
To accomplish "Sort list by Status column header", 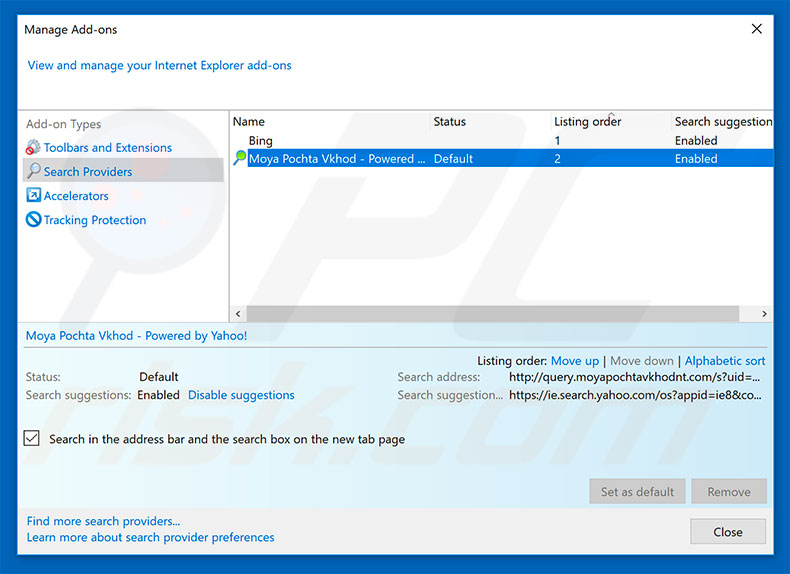I will click(x=450, y=122).
